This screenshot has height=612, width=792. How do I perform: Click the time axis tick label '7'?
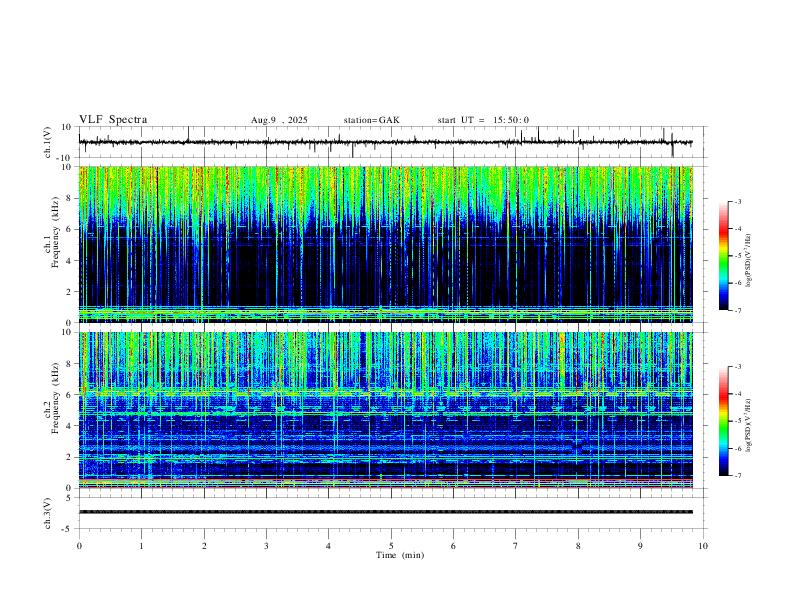click(x=516, y=546)
